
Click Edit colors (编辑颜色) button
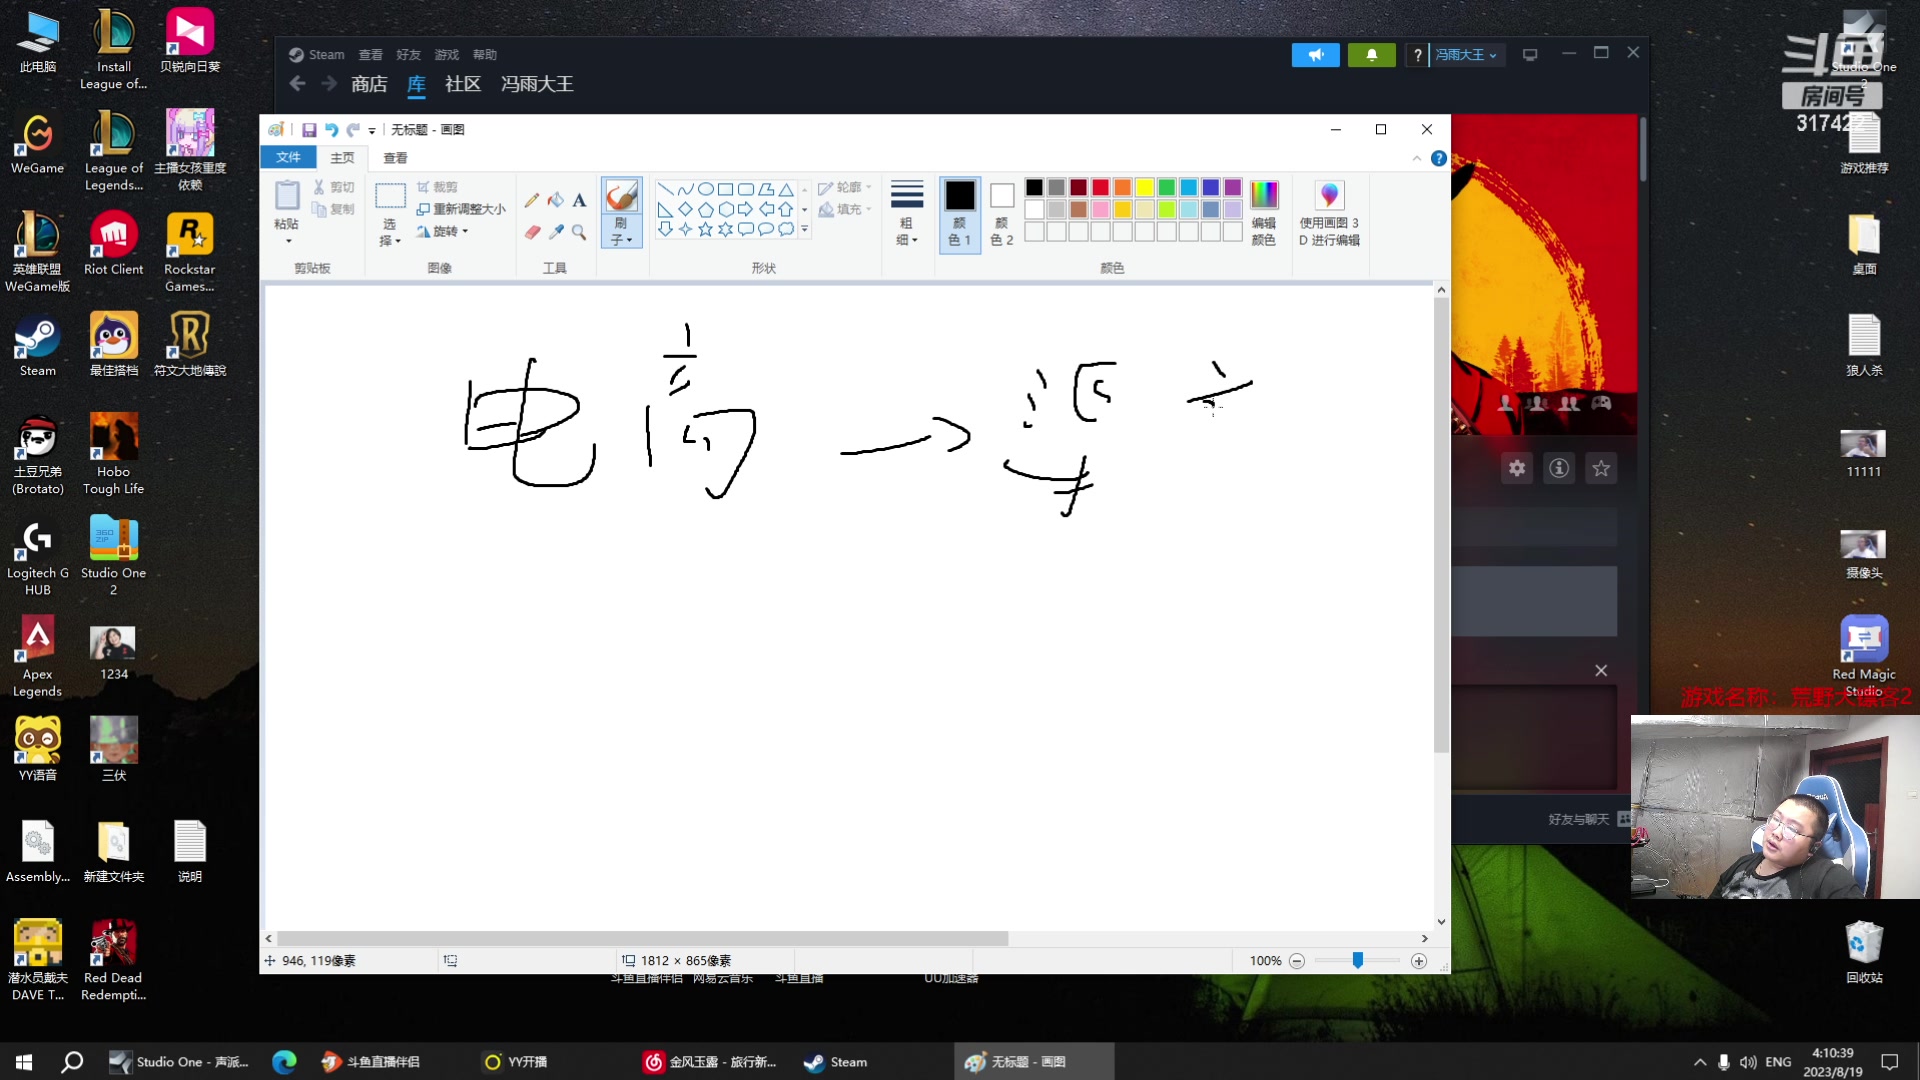[x=1263, y=212]
